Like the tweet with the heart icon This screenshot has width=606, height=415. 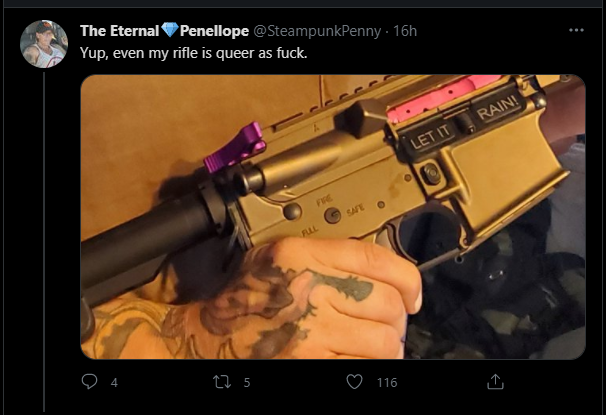click(x=354, y=382)
